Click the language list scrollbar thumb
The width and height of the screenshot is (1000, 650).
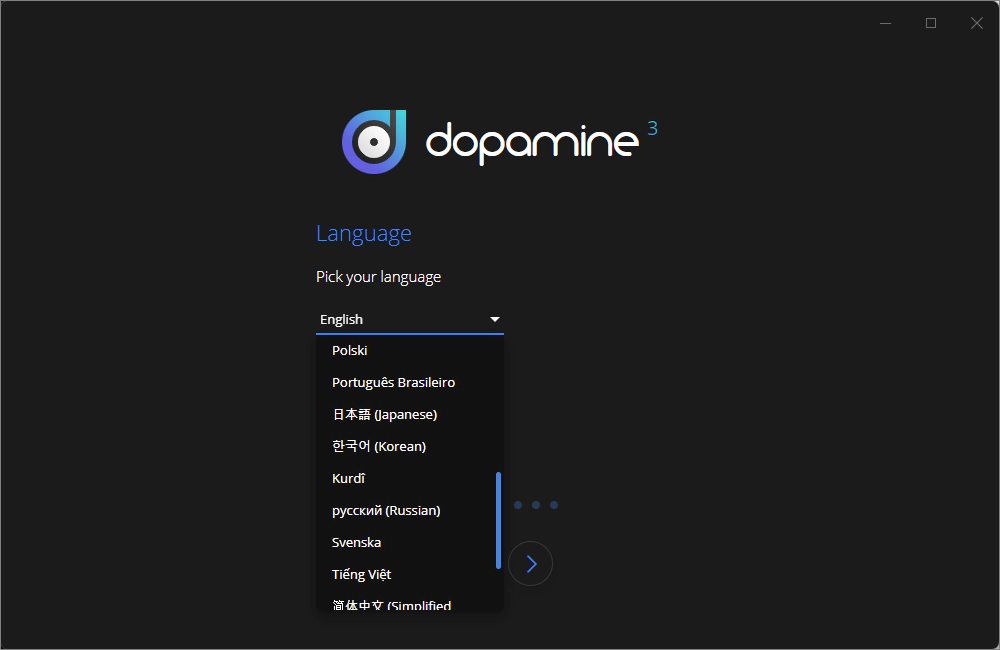(498, 520)
